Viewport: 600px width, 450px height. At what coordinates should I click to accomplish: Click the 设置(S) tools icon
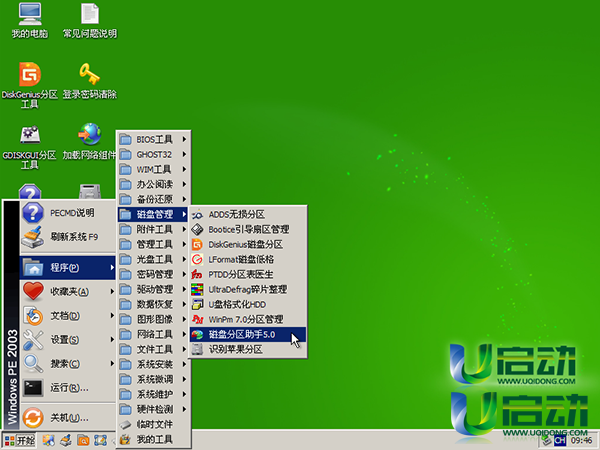click(33, 339)
